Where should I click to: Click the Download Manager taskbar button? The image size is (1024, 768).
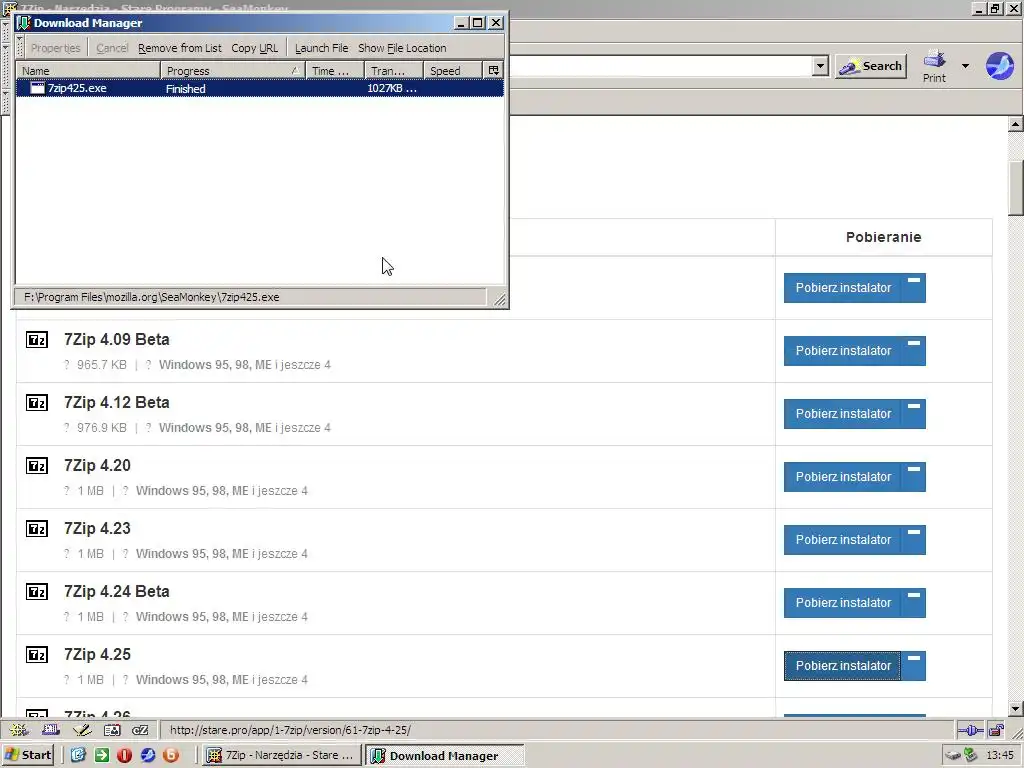pyautogui.click(x=444, y=756)
